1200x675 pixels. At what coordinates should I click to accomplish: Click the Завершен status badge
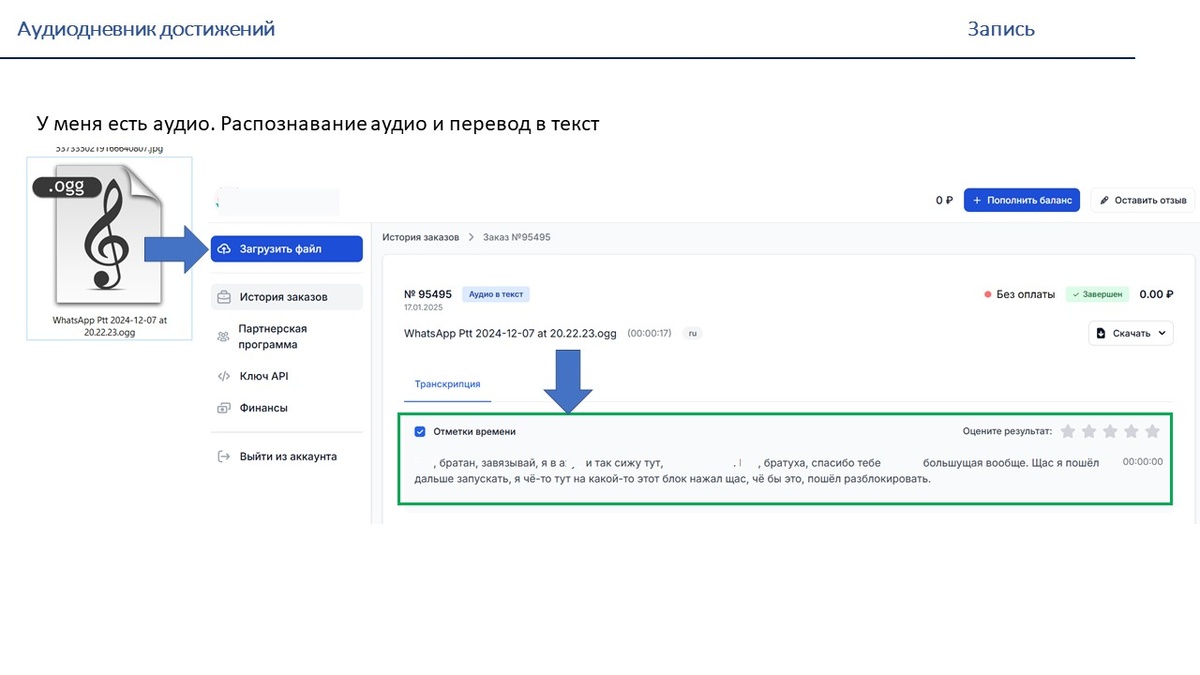click(x=1097, y=294)
